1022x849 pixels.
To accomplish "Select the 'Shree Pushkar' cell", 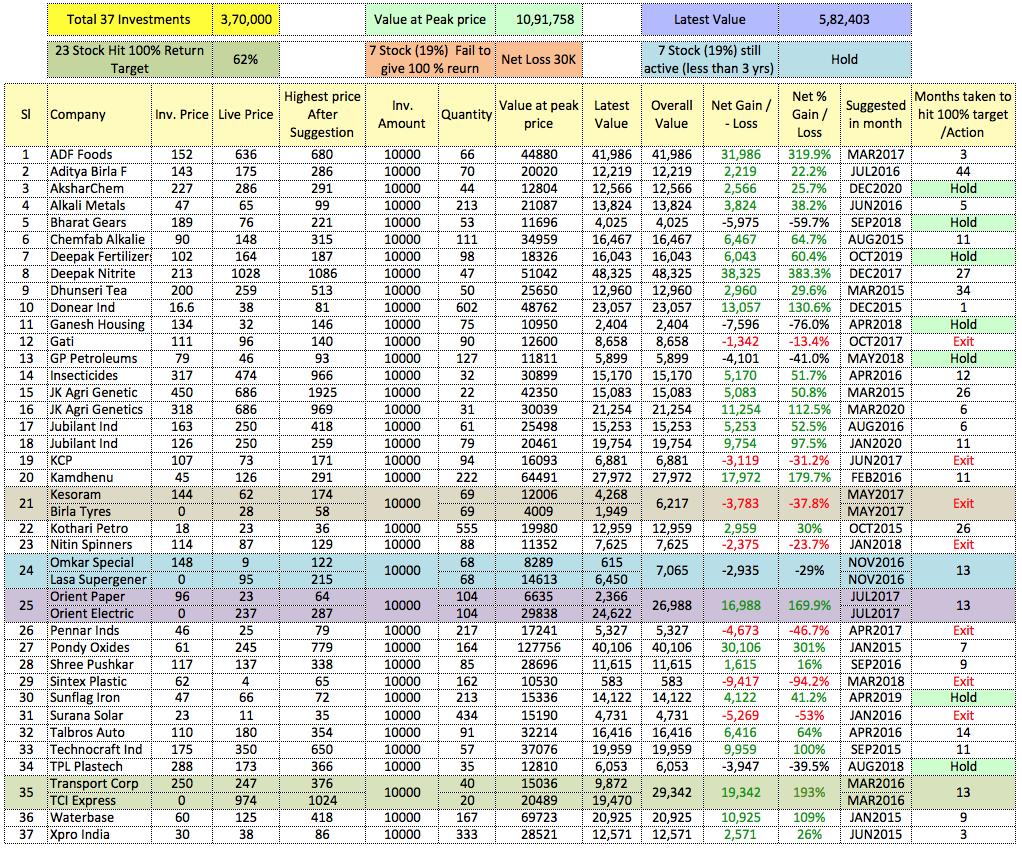I will (99, 665).
